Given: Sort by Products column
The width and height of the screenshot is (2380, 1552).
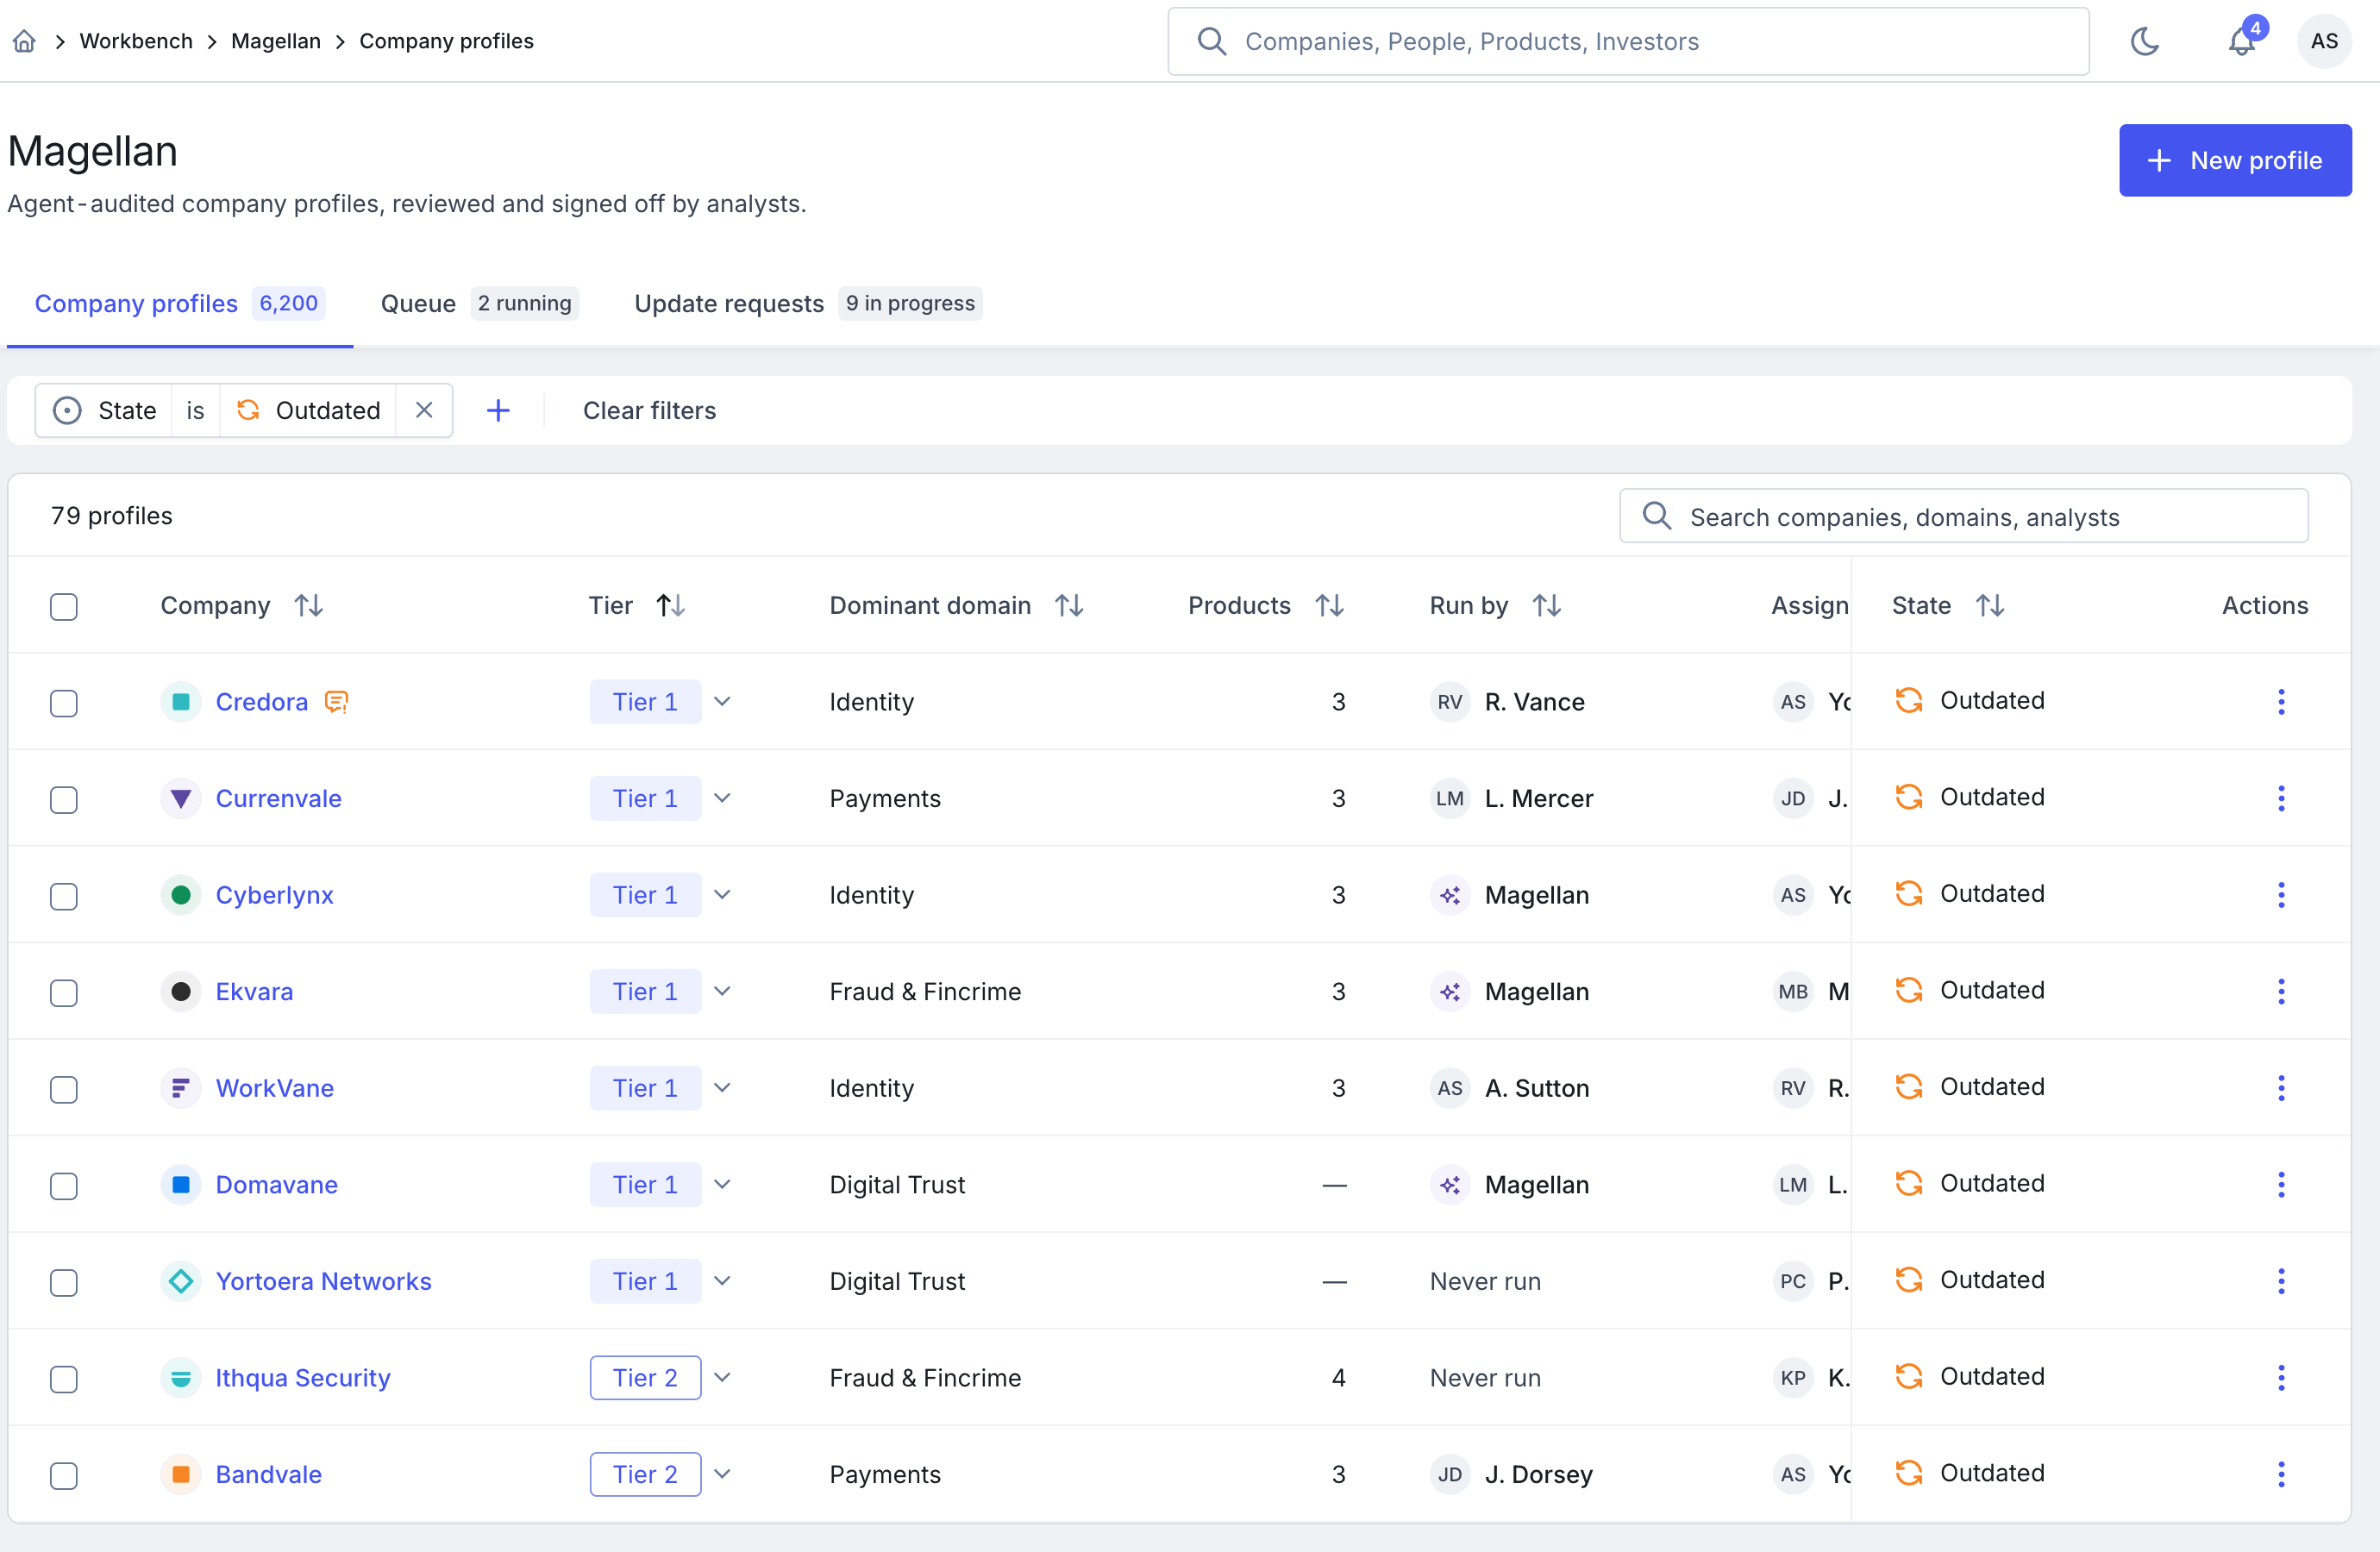Looking at the screenshot, I should [1329, 605].
